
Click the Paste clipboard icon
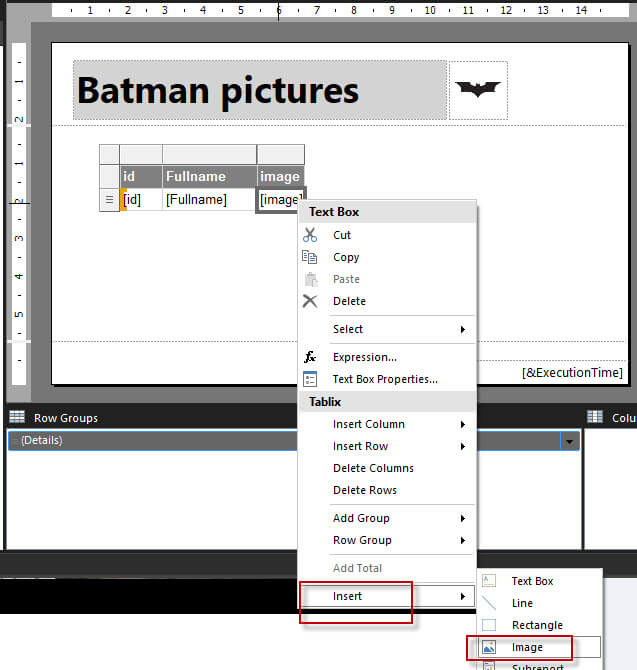click(x=311, y=279)
